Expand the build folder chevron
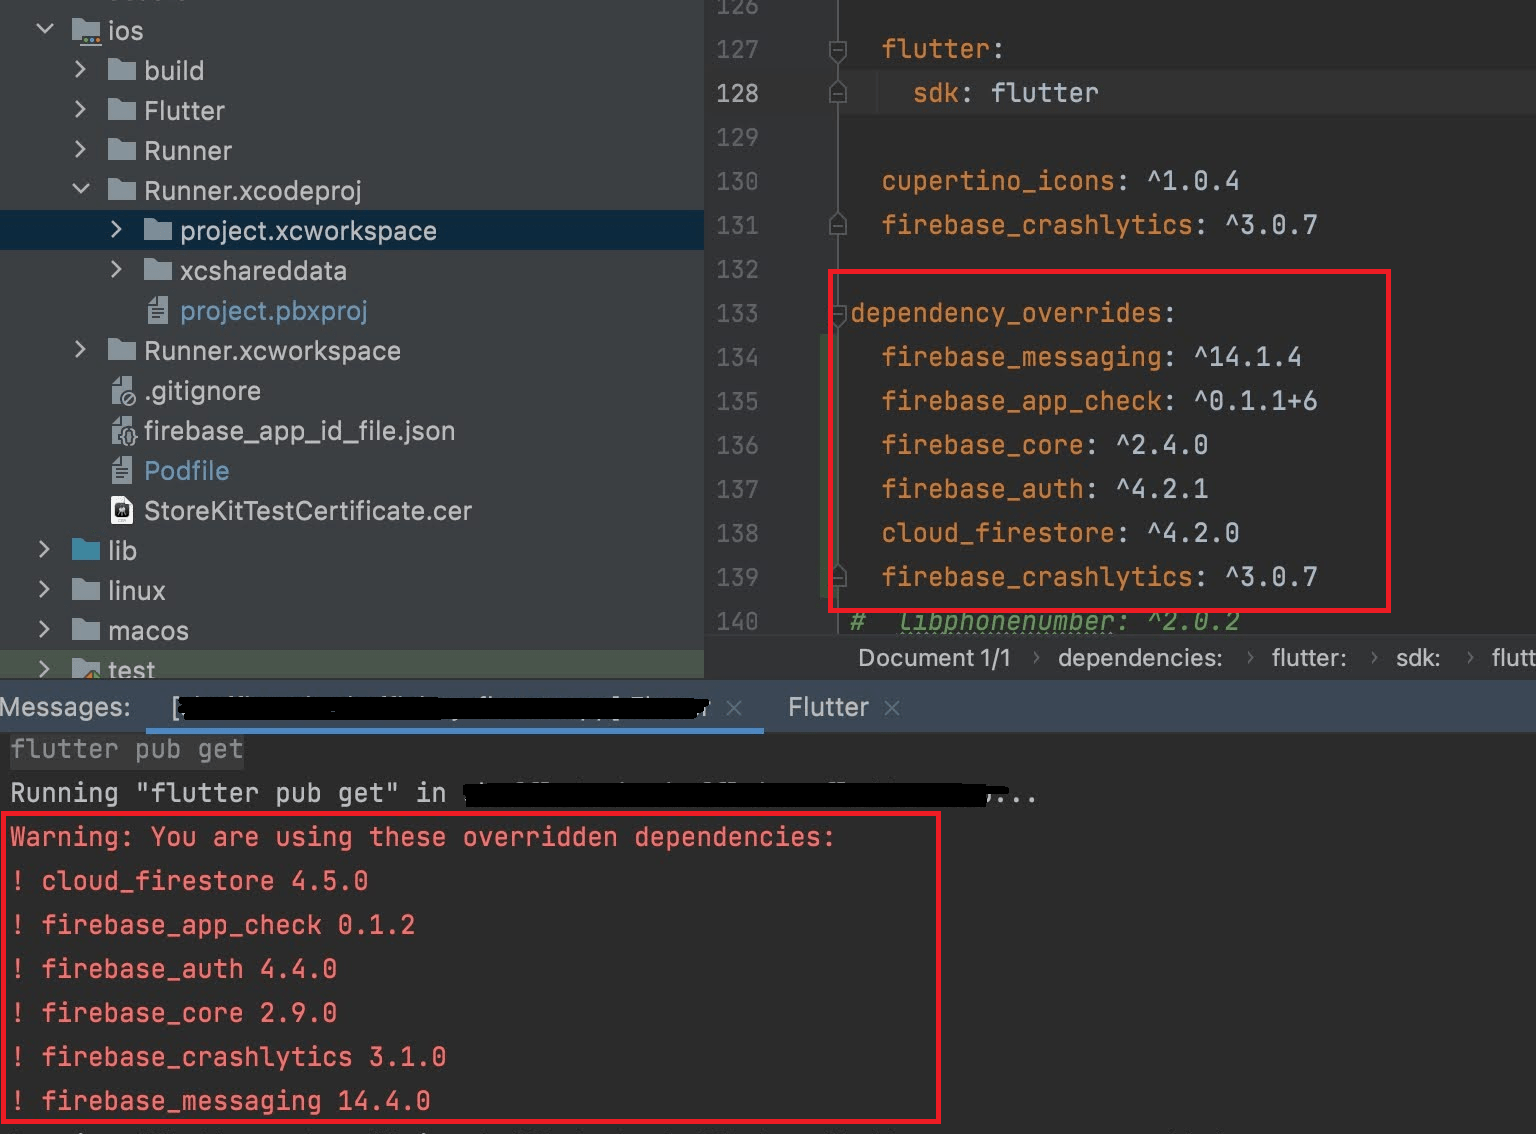 click(81, 69)
